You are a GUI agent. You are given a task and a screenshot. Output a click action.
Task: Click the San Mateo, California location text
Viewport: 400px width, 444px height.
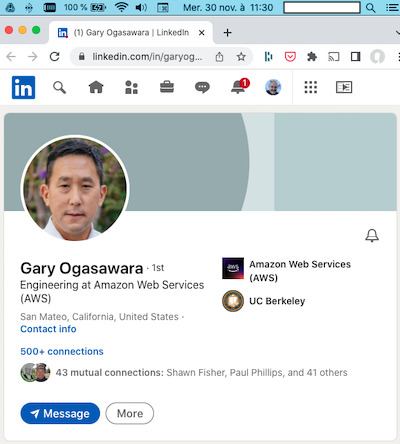tap(99, 317)
